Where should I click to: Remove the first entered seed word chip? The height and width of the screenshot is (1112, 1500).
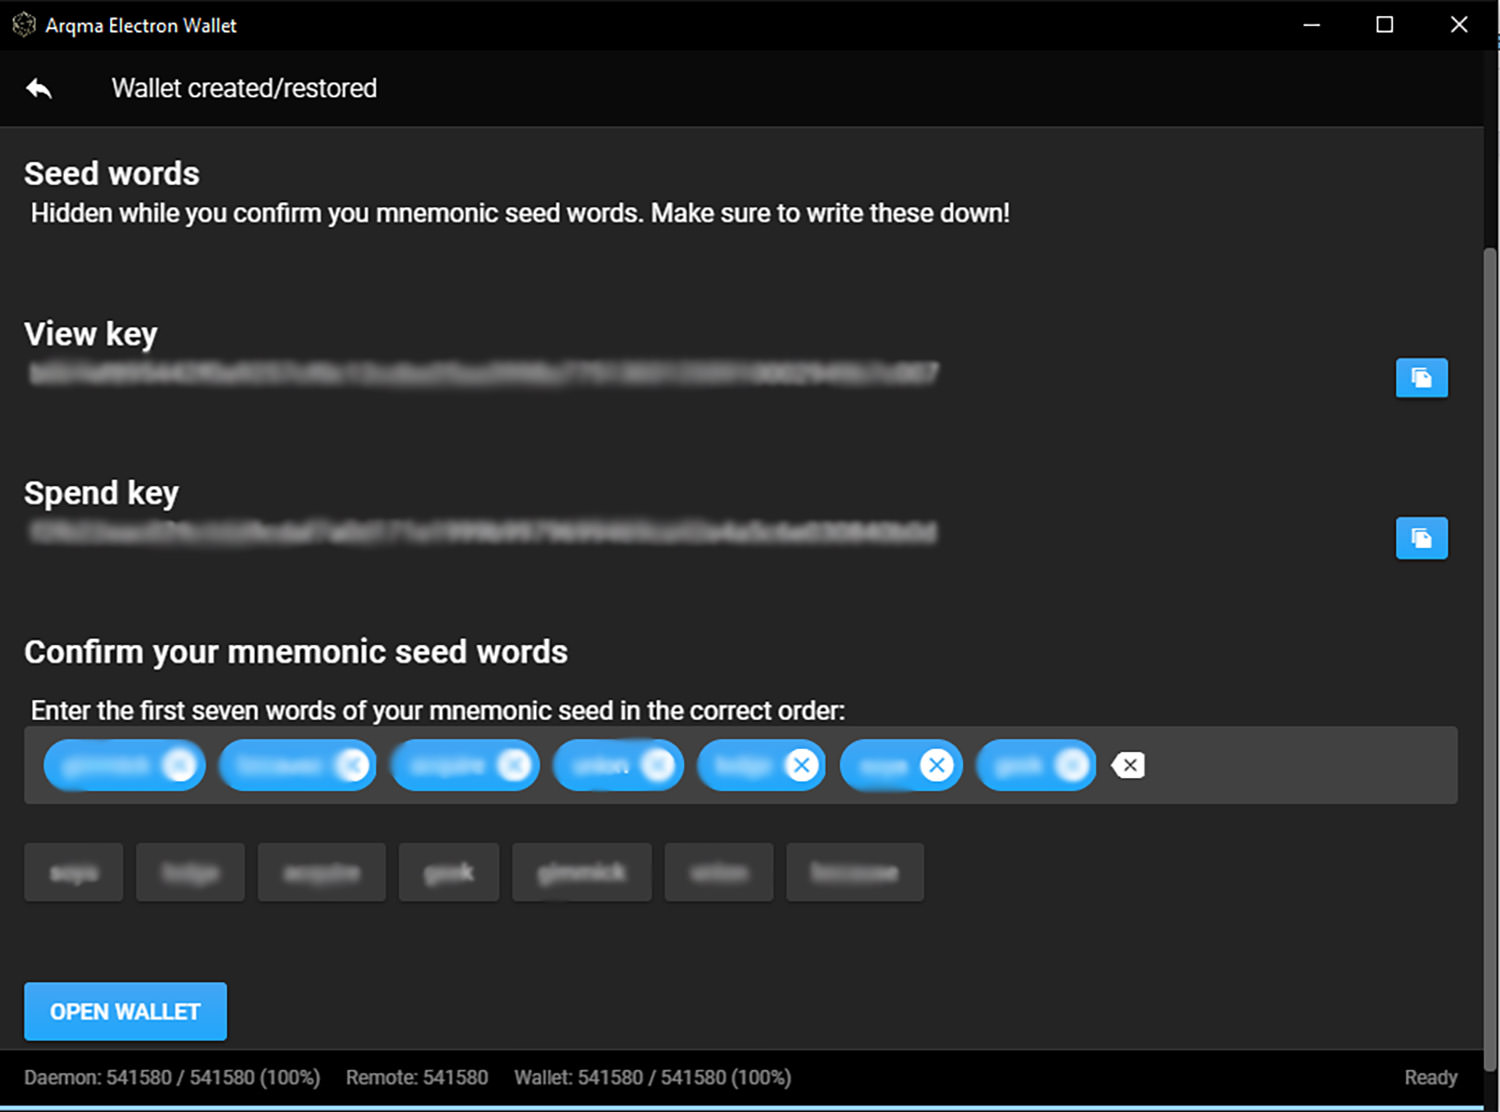pyautogui.click(x=180, y=765)
